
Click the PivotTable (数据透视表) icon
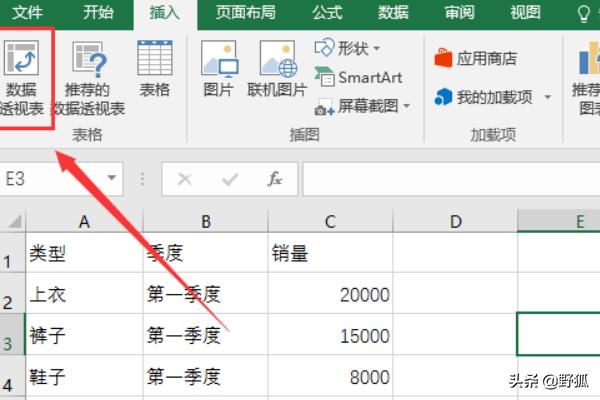[21, 58]
